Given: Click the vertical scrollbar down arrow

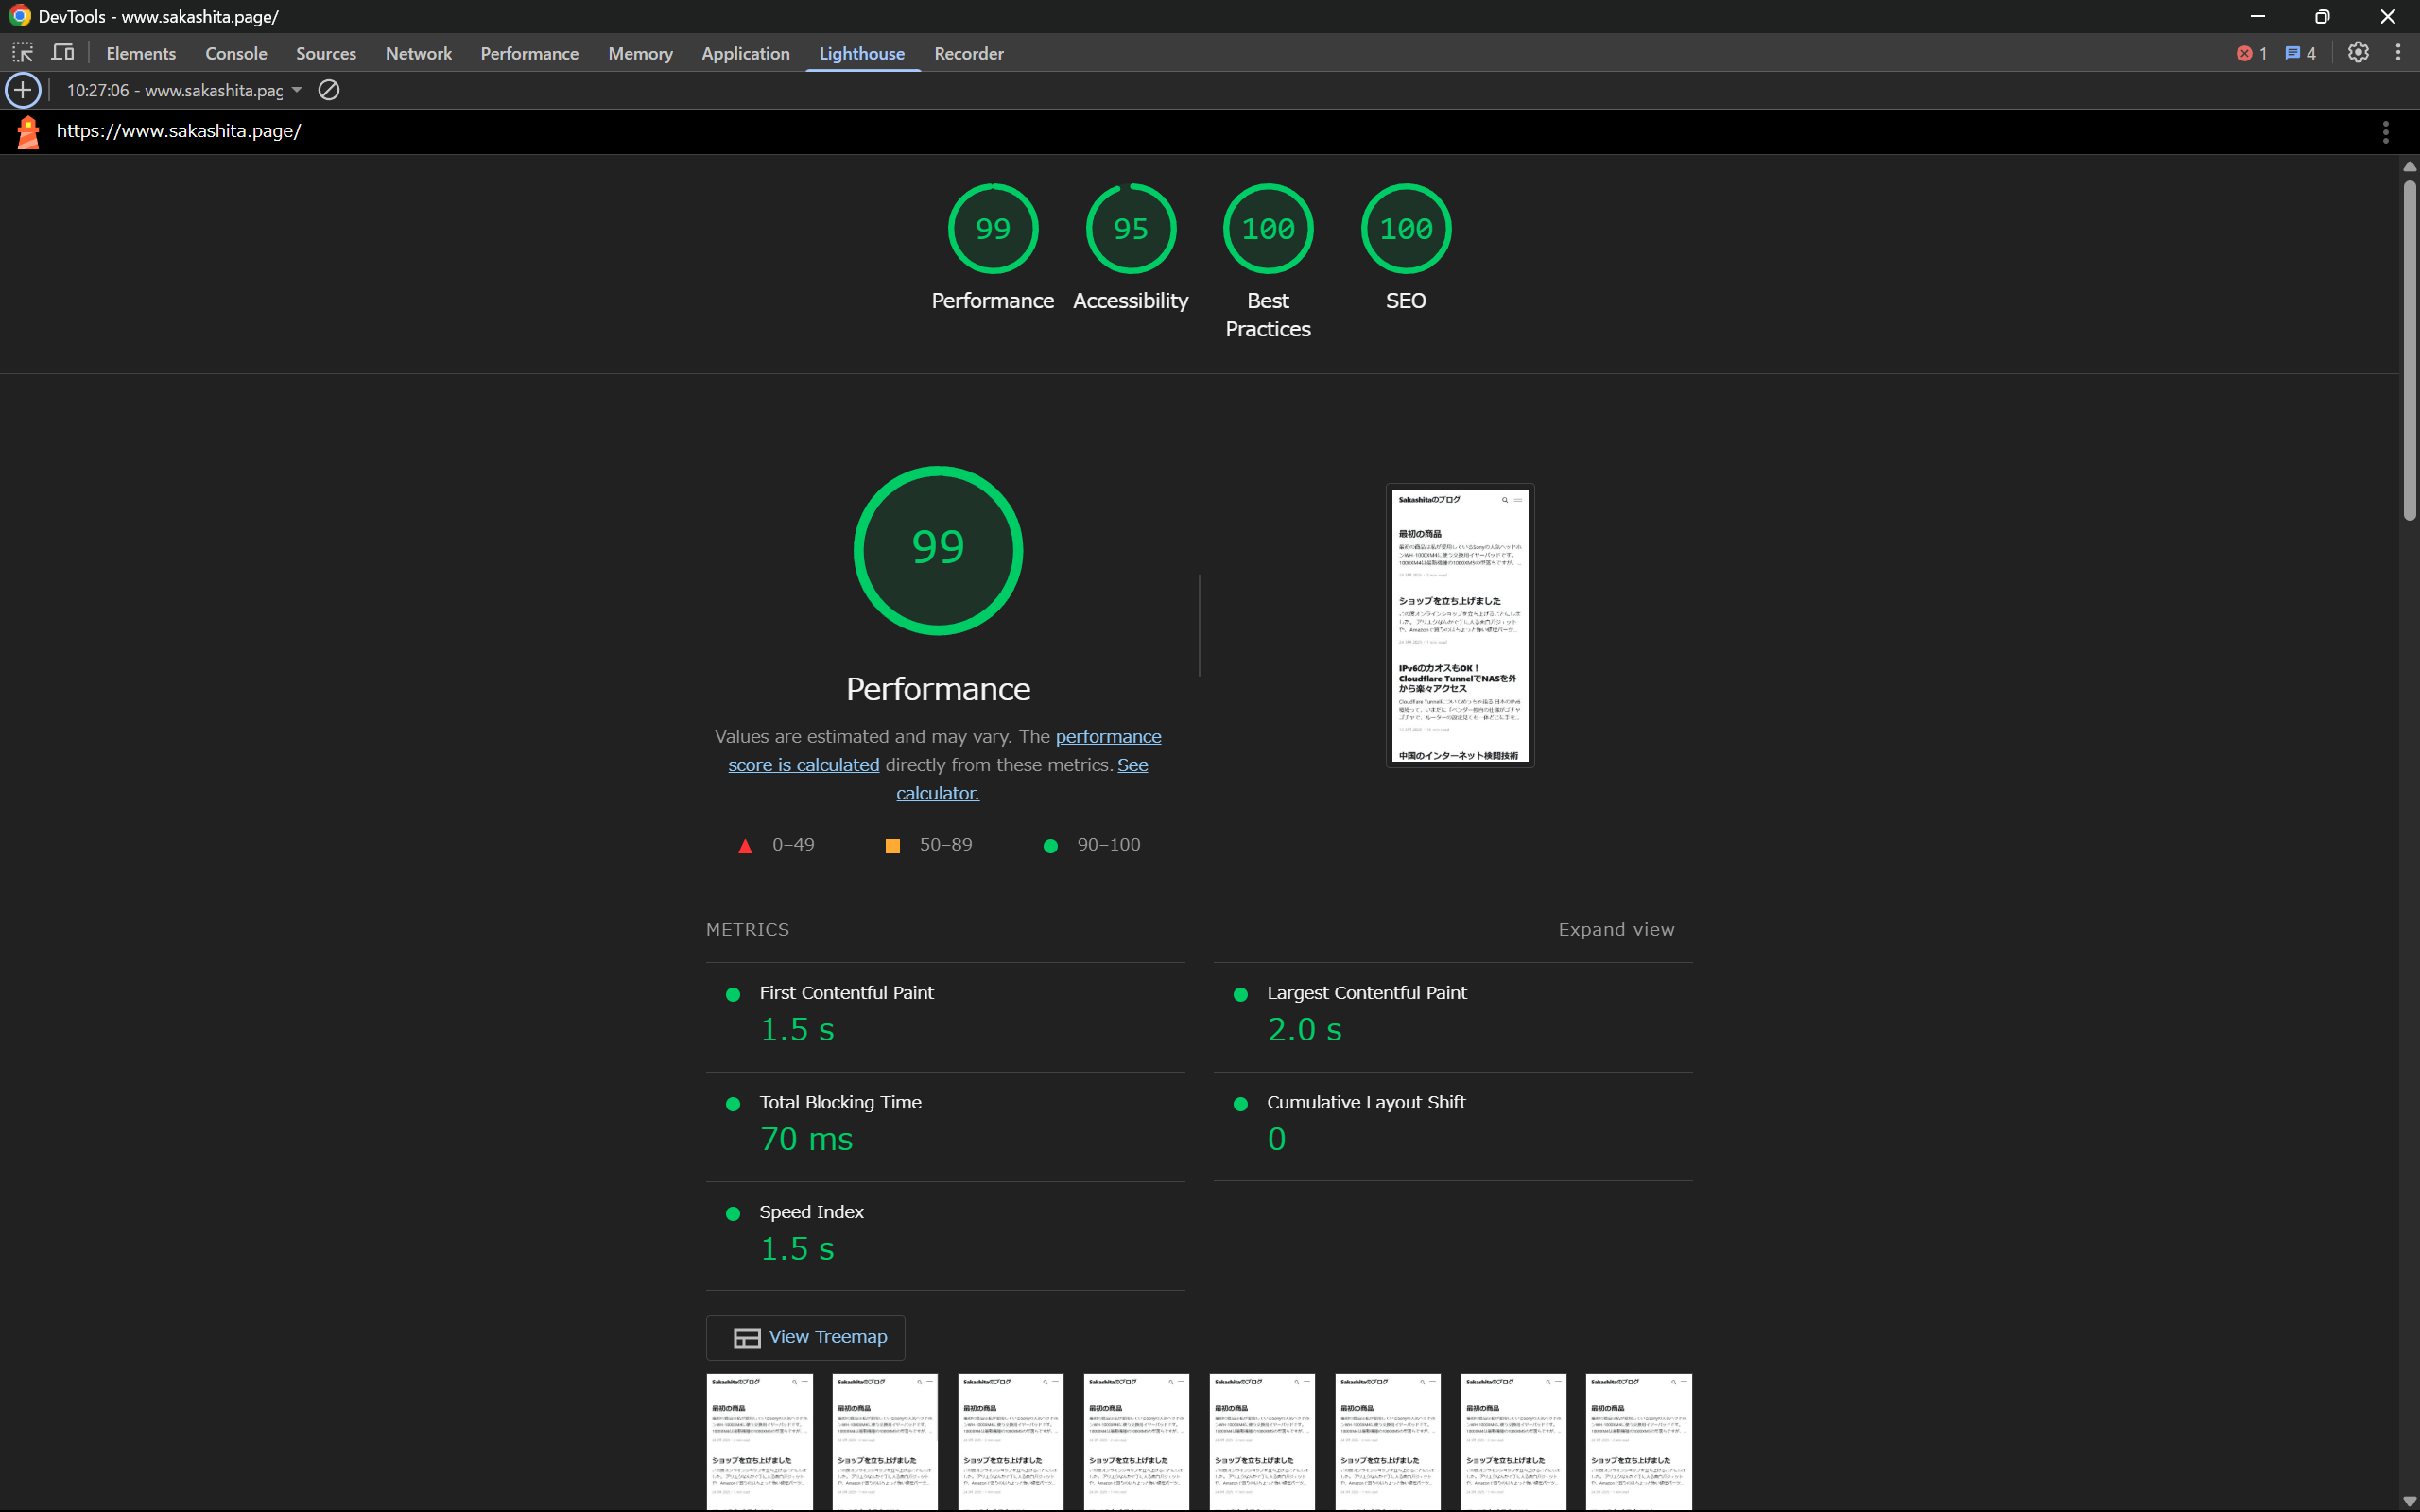Looking at the screenshot, I should tap(2409, 1501).
